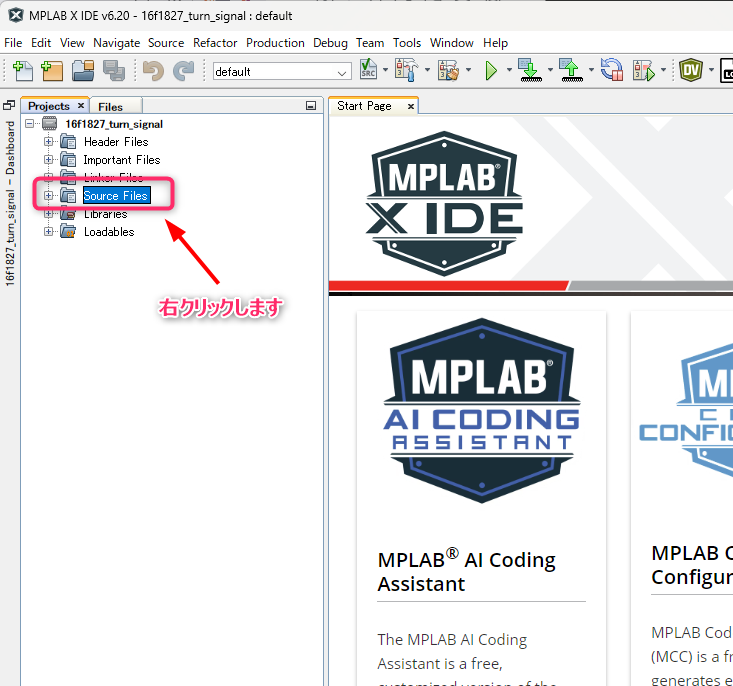Screen dimensions: 733x686
Task: Select the 16f1827_turn_signal project name
Action: pos(114,124)
